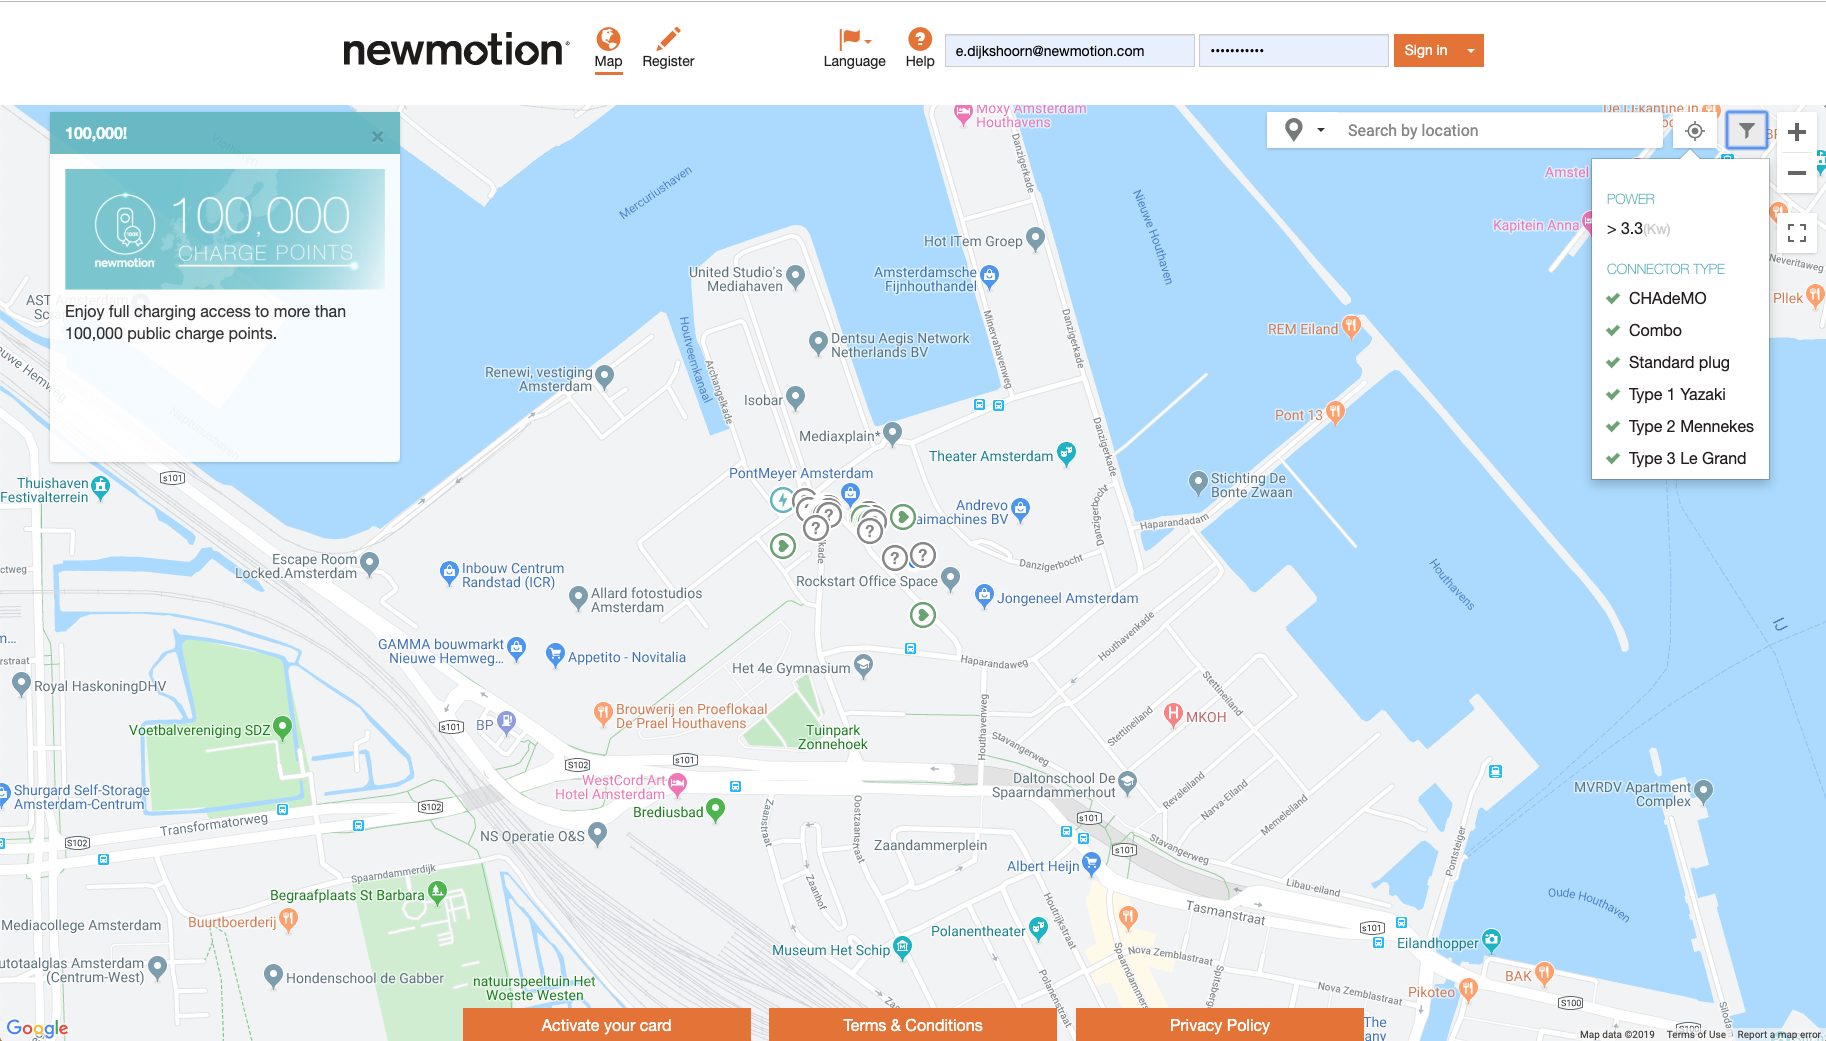Select green charge marker below Rockstart Office
This screenshot has height=1041, width=1826.
click(x=922, y=614)
